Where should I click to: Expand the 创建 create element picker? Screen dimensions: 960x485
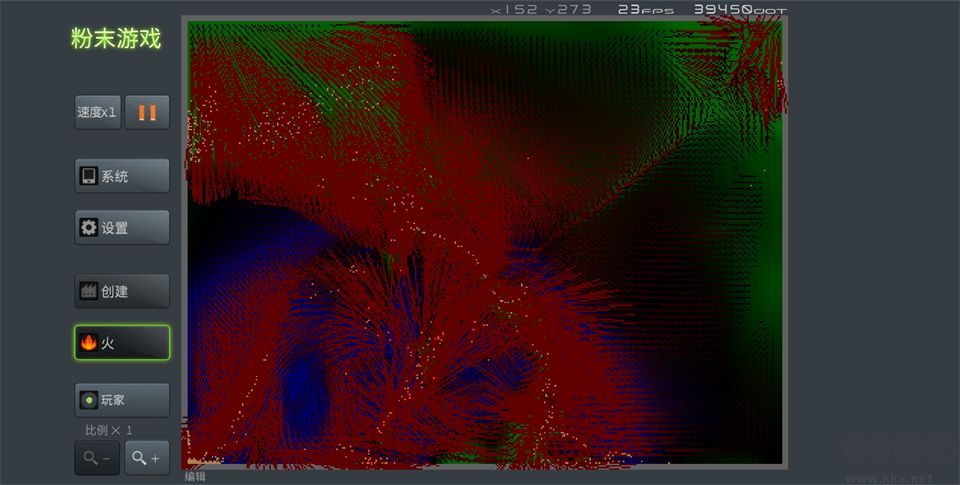pos(122,292)
